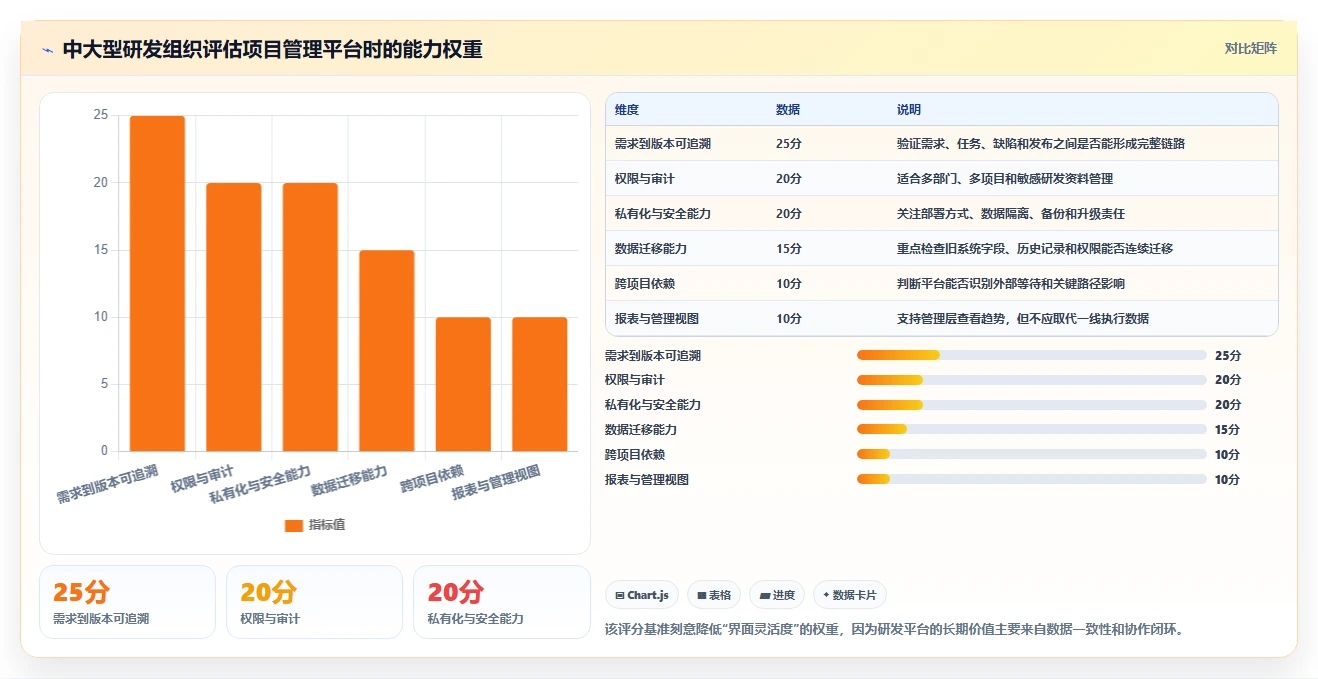Click the 私有化与安全能力 bar in chart
The height and width of the screenshot is (679, 1318).
(x=310, y=317)
